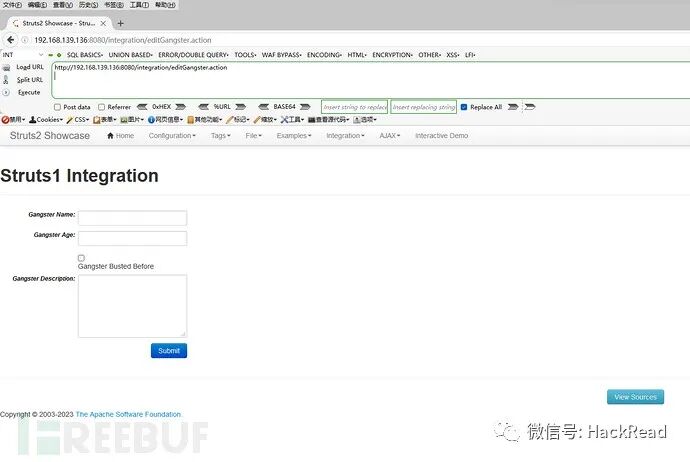Screen dimensions: 690x462
Task: Click the Gangster Description textarea
Action: click(x=132, y=306)
